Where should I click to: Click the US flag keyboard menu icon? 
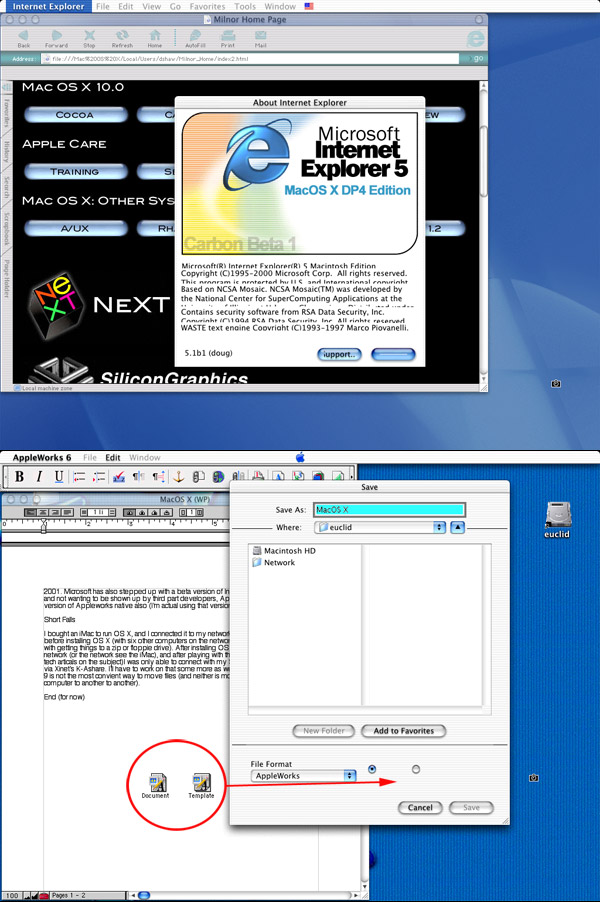(x=309, y=6)
